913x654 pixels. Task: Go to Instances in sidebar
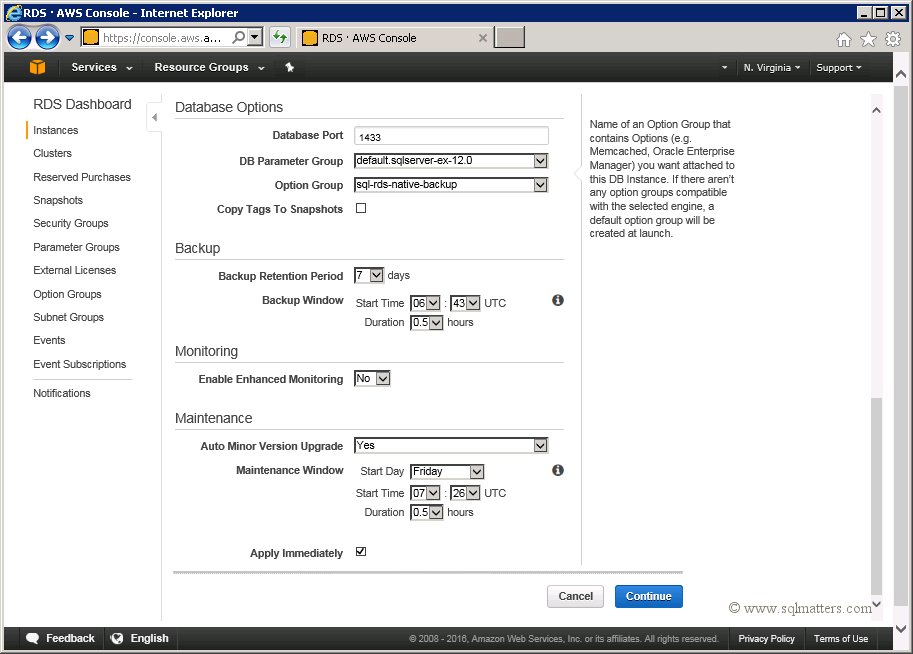[x=55, y=130]
